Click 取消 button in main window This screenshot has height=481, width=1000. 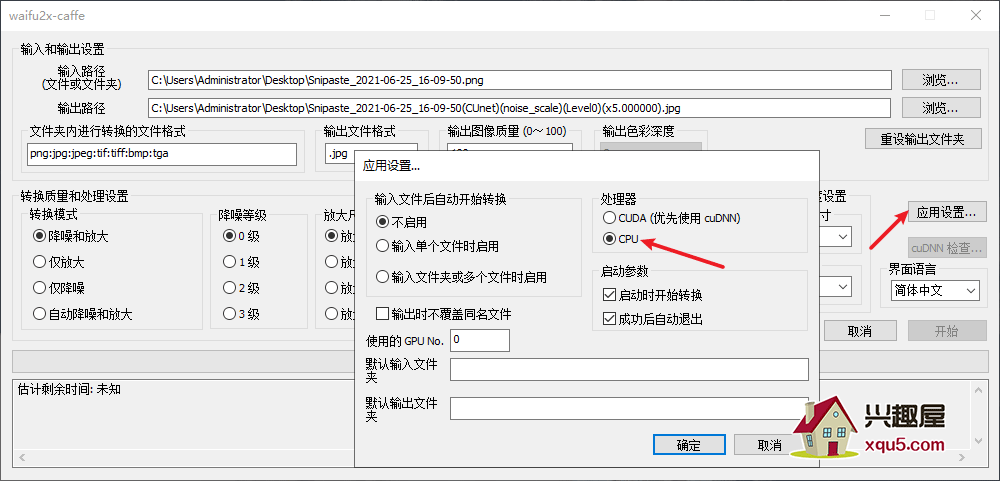click(860, 331)
